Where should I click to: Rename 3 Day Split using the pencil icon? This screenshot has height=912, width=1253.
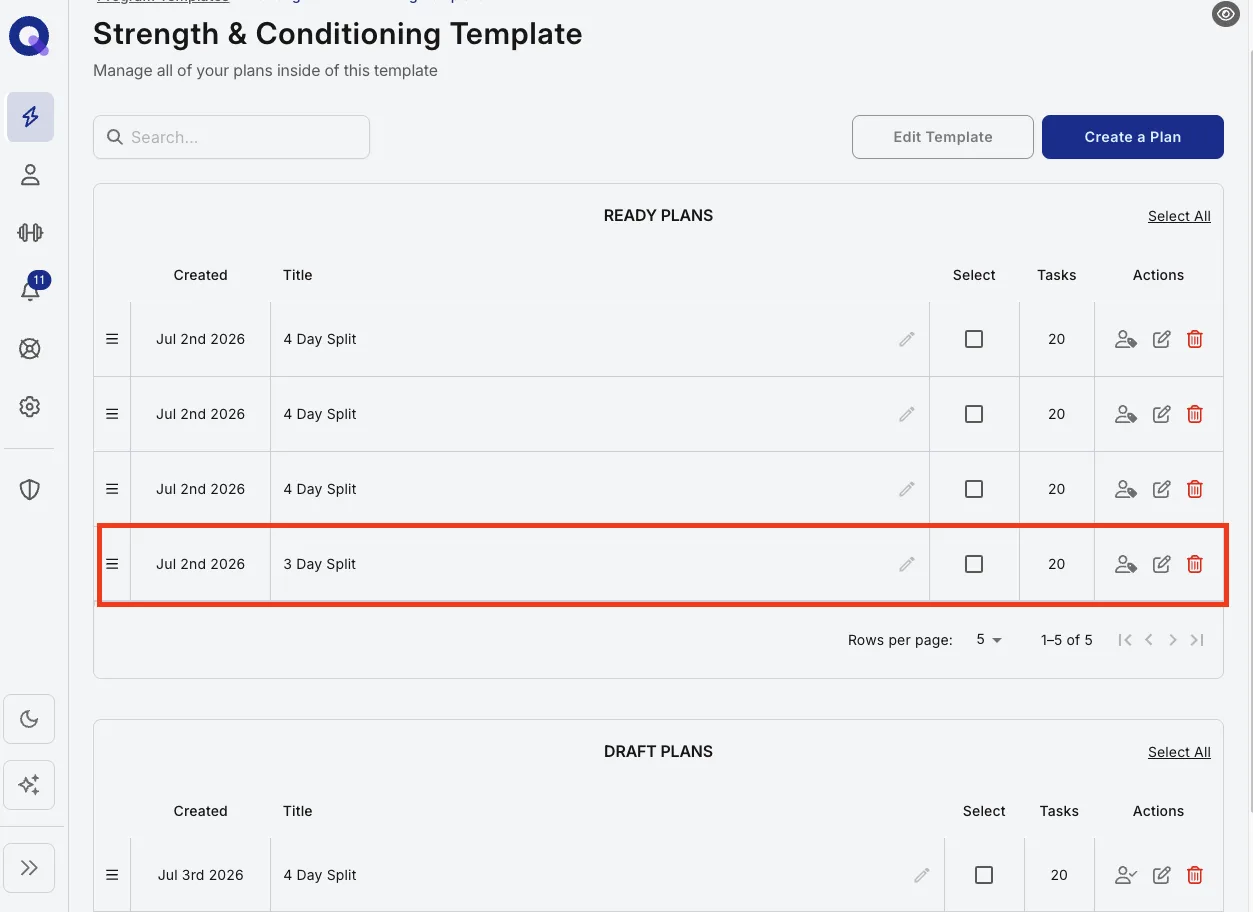click(x=907, y=564)
